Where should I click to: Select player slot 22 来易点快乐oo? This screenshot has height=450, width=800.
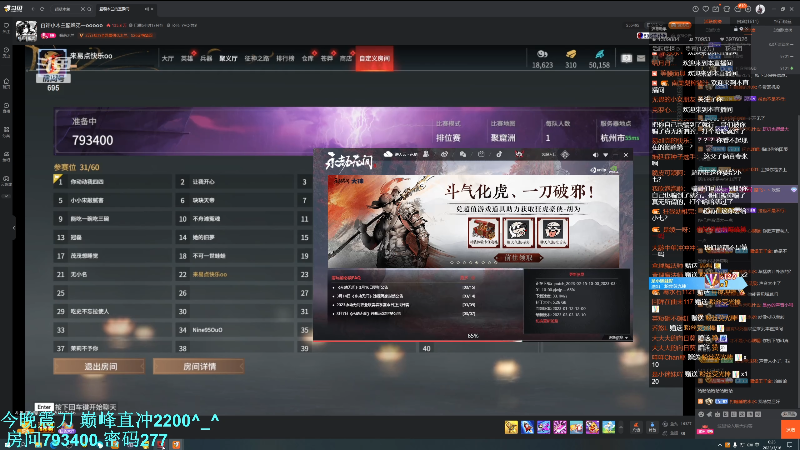click(x=235, y=274)
